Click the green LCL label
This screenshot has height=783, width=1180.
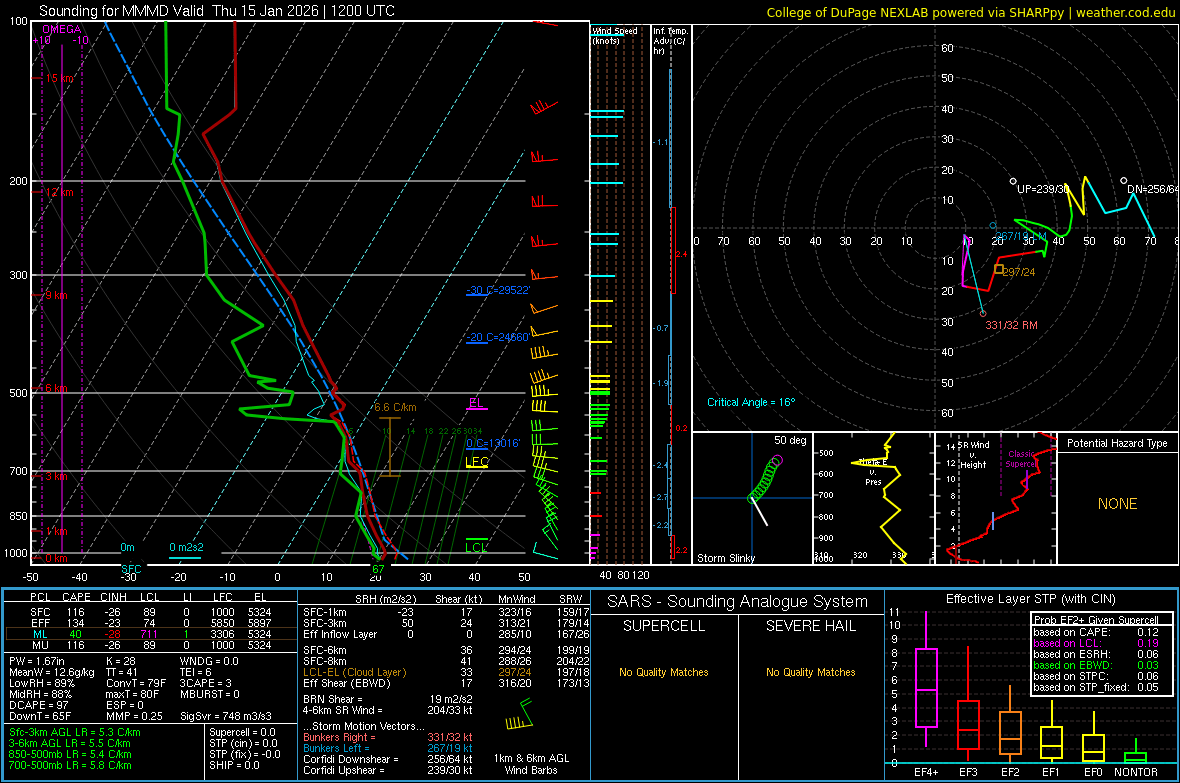pos(476,547)
